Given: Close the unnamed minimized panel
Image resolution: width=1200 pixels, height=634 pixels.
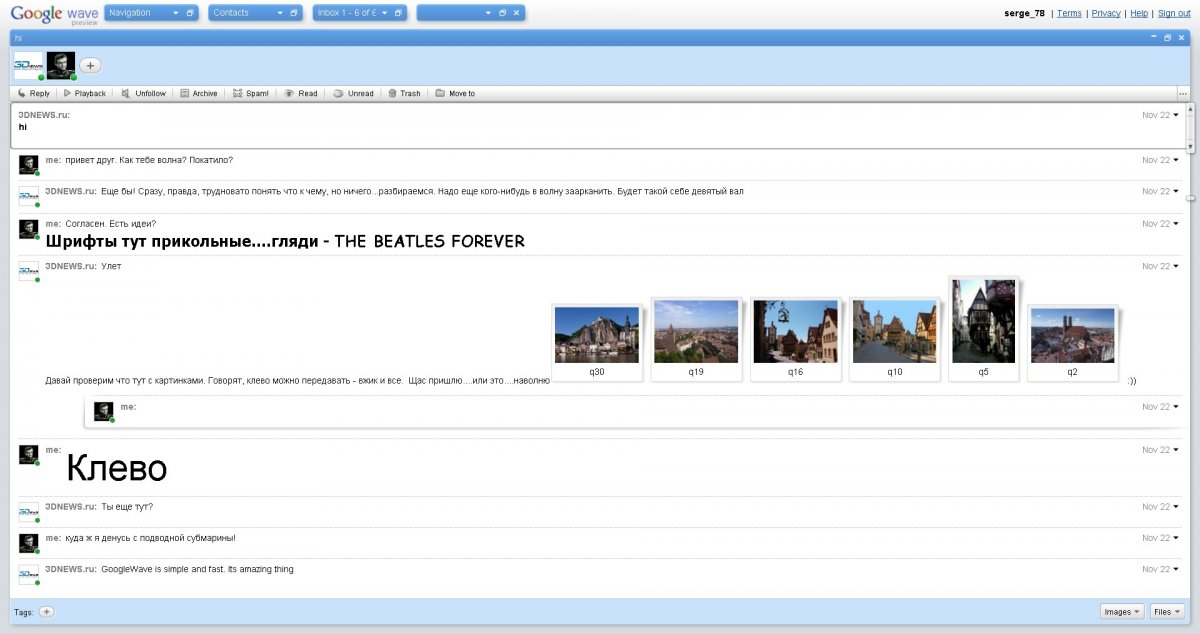Looking at the screenshot, I should [516, 13].
